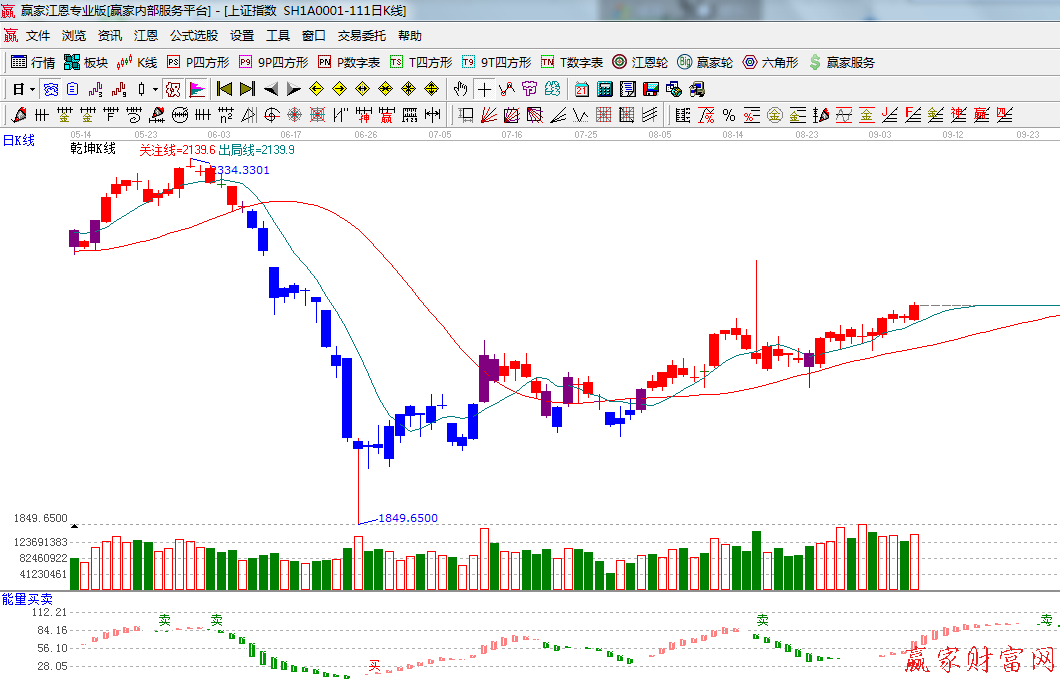Select the hand pan tool

(460, 89)
